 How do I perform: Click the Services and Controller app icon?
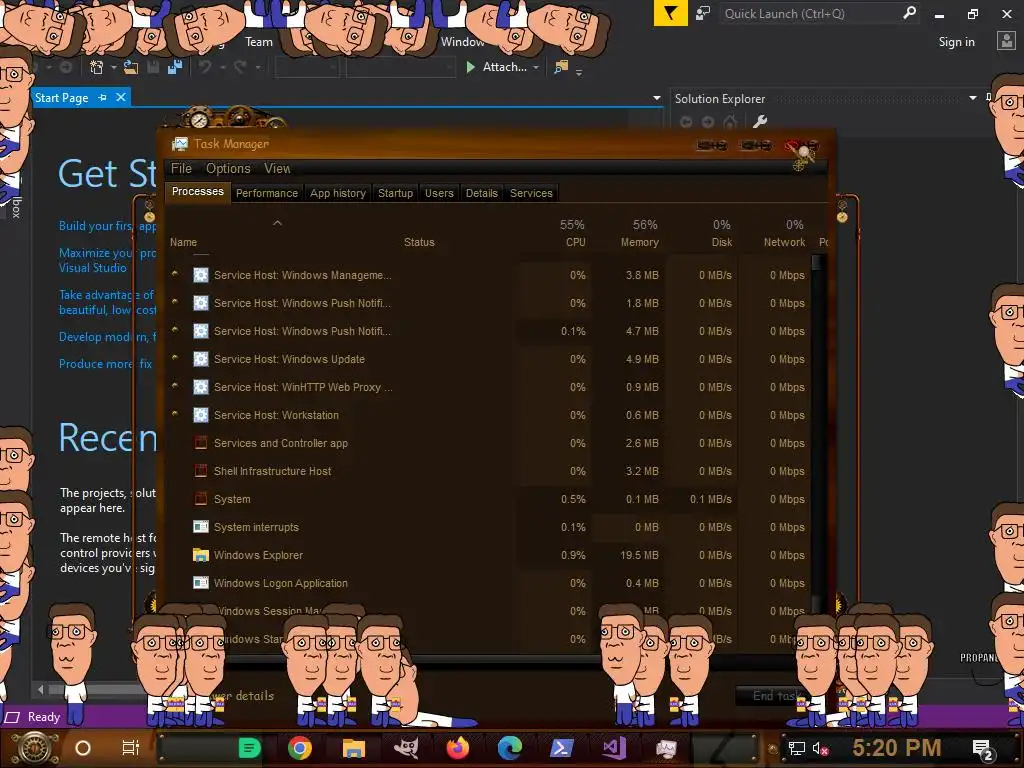200,443
